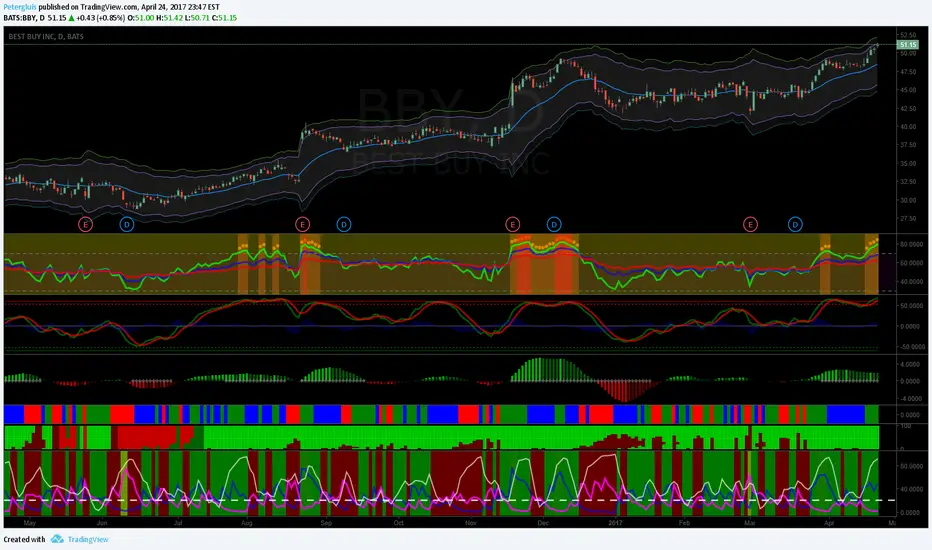Click the Jun label on time axis

tap(102, 523)
